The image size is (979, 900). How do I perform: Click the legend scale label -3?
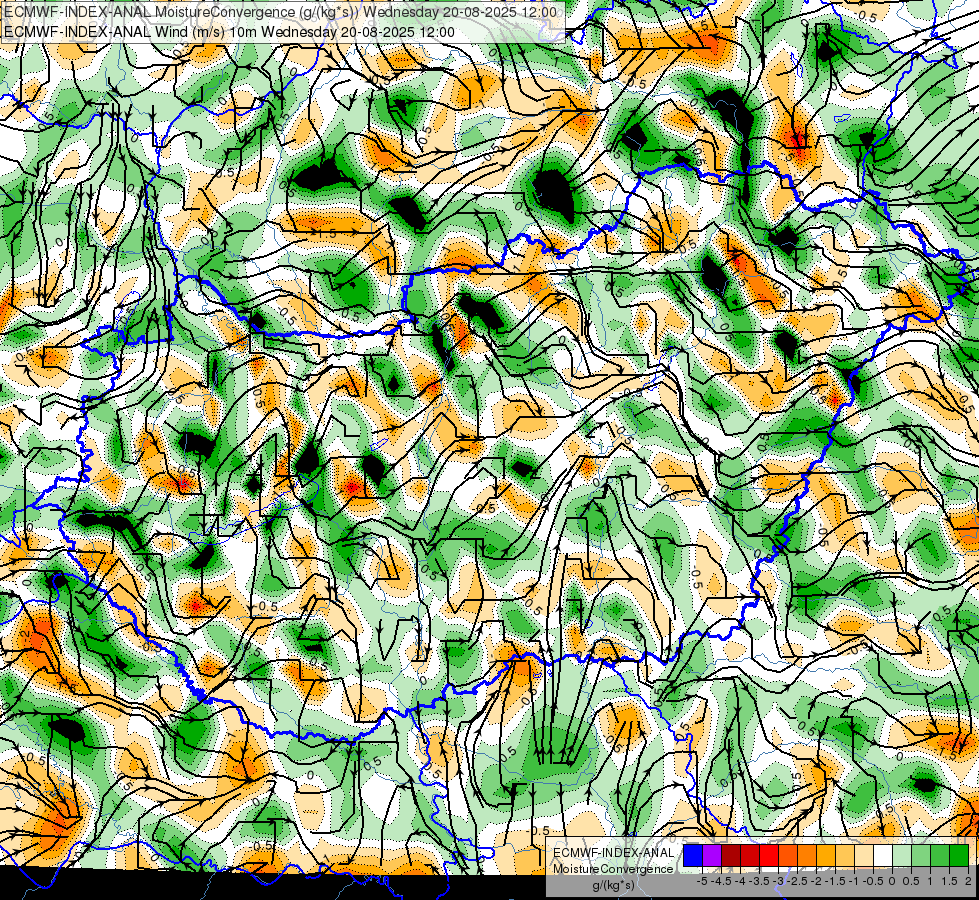779,881
